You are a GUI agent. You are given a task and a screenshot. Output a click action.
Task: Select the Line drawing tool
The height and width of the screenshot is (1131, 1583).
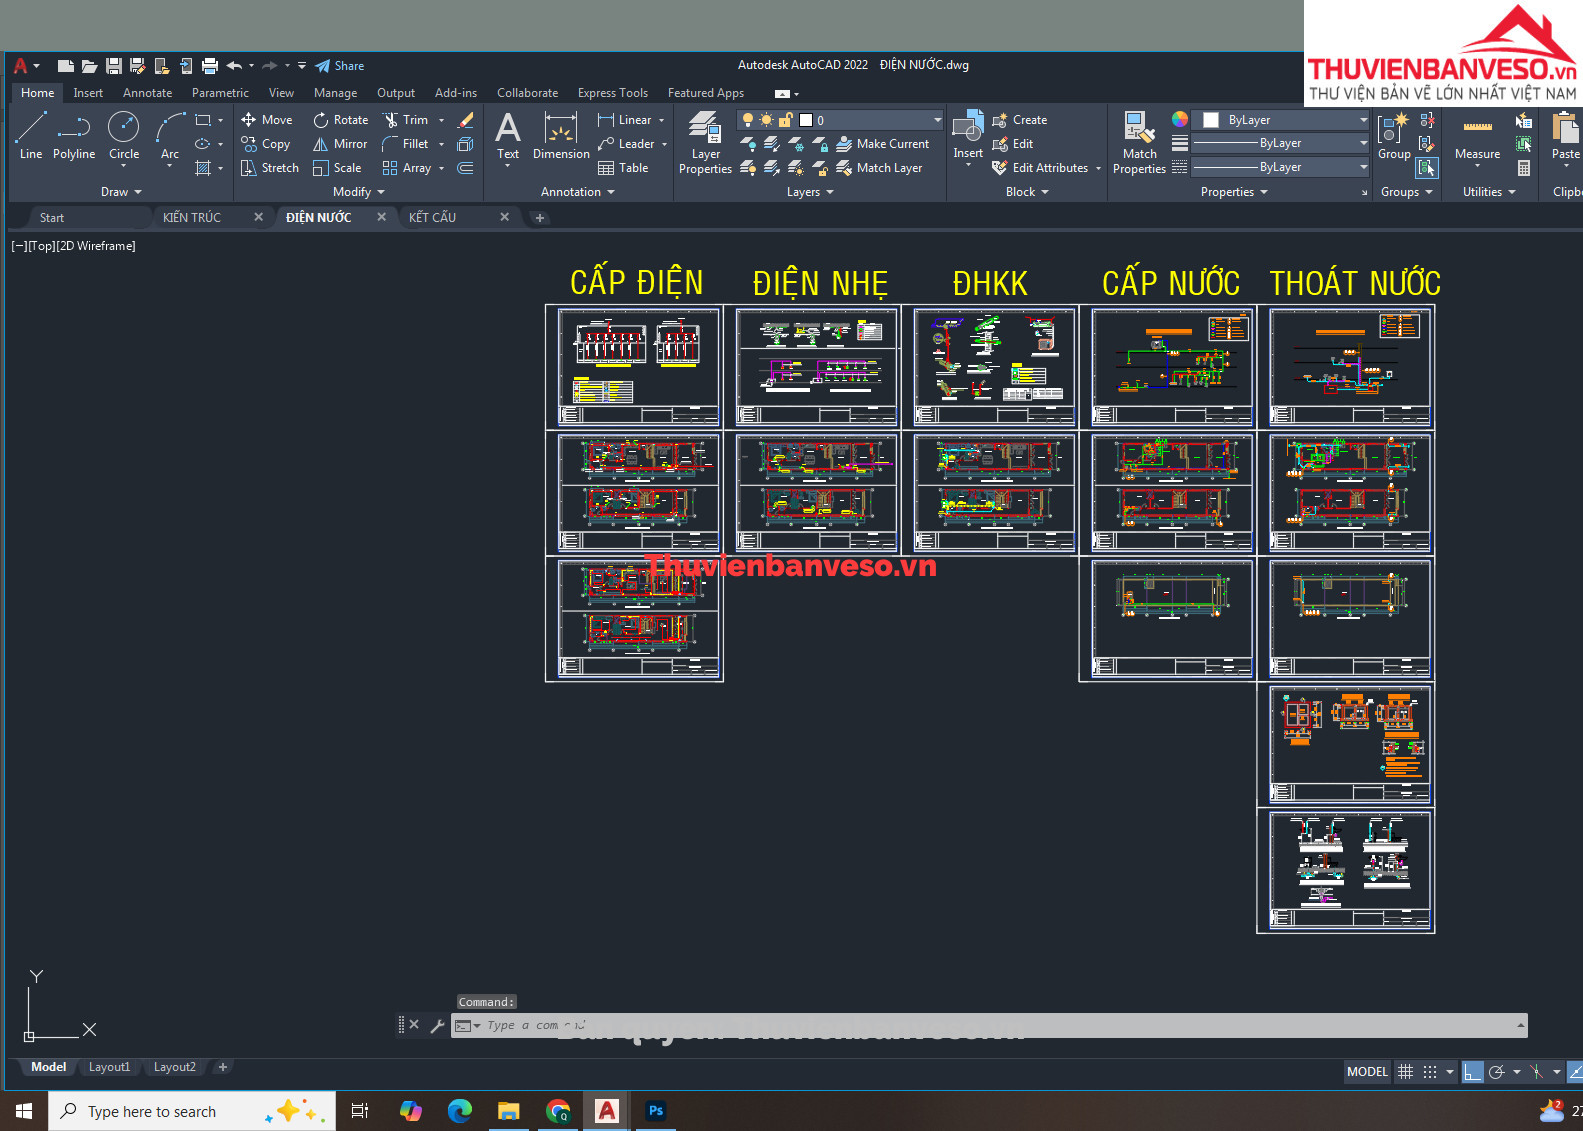31,135
